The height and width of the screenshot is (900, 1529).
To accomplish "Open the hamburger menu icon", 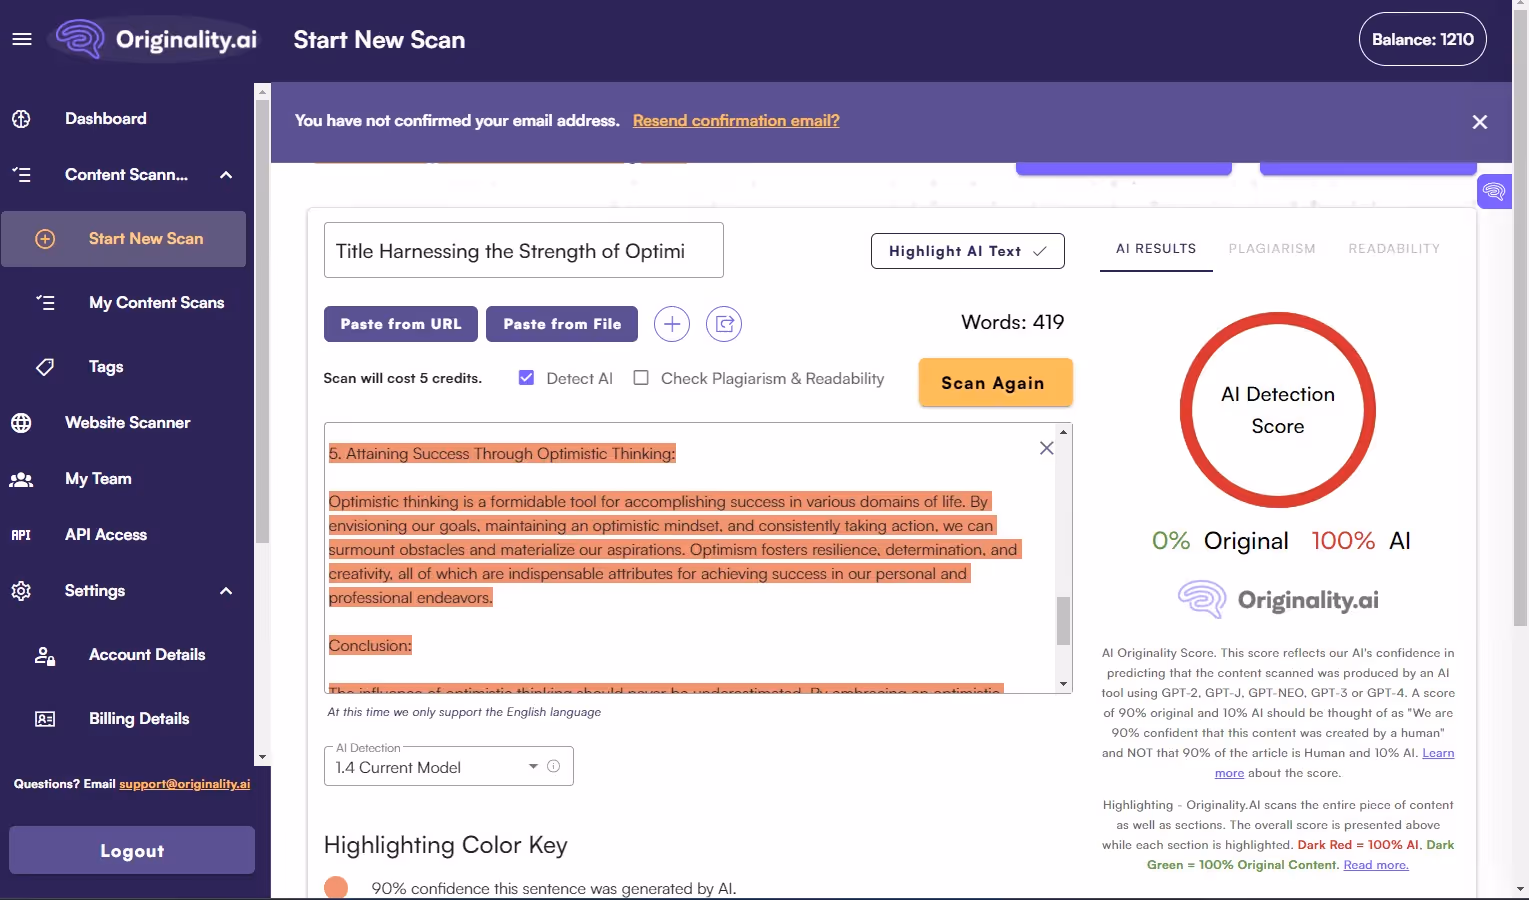I will point(22,39).
